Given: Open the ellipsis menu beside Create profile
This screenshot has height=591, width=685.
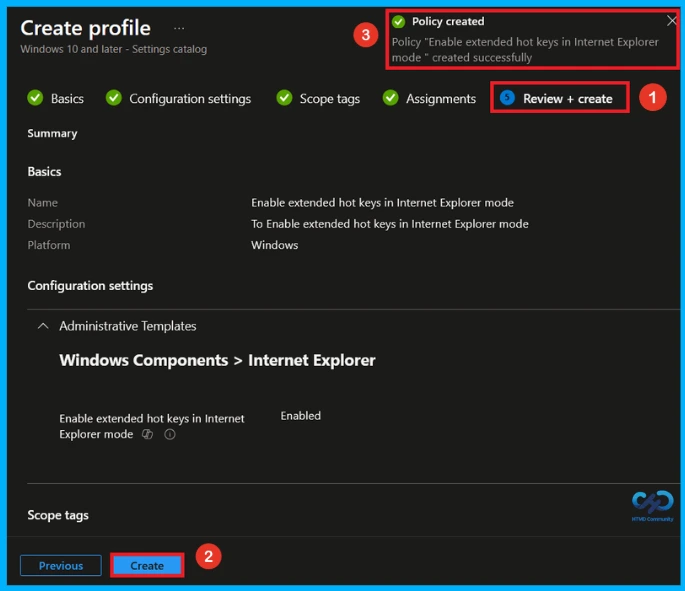Looking at the screenshot, I should click(179, 29).
